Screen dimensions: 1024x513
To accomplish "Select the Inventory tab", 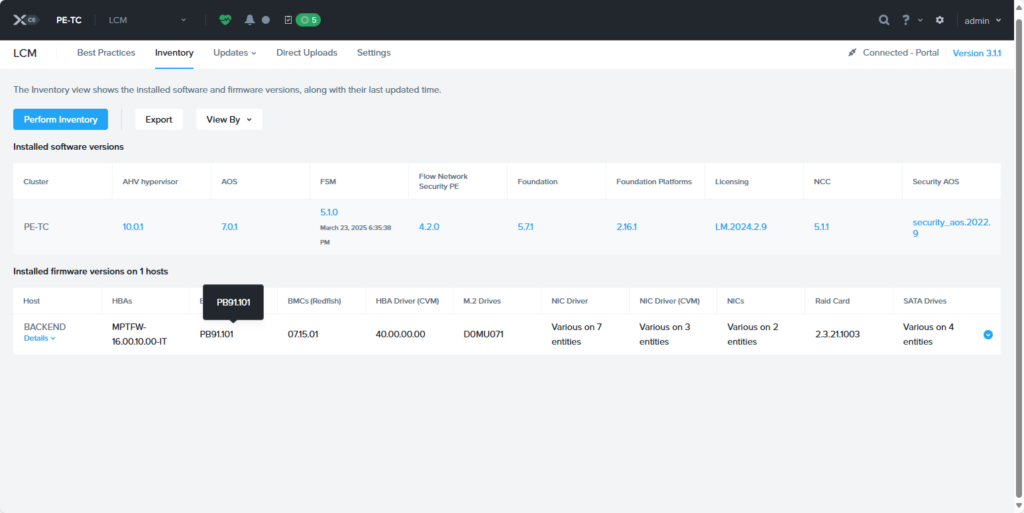I will click(174, 53).
